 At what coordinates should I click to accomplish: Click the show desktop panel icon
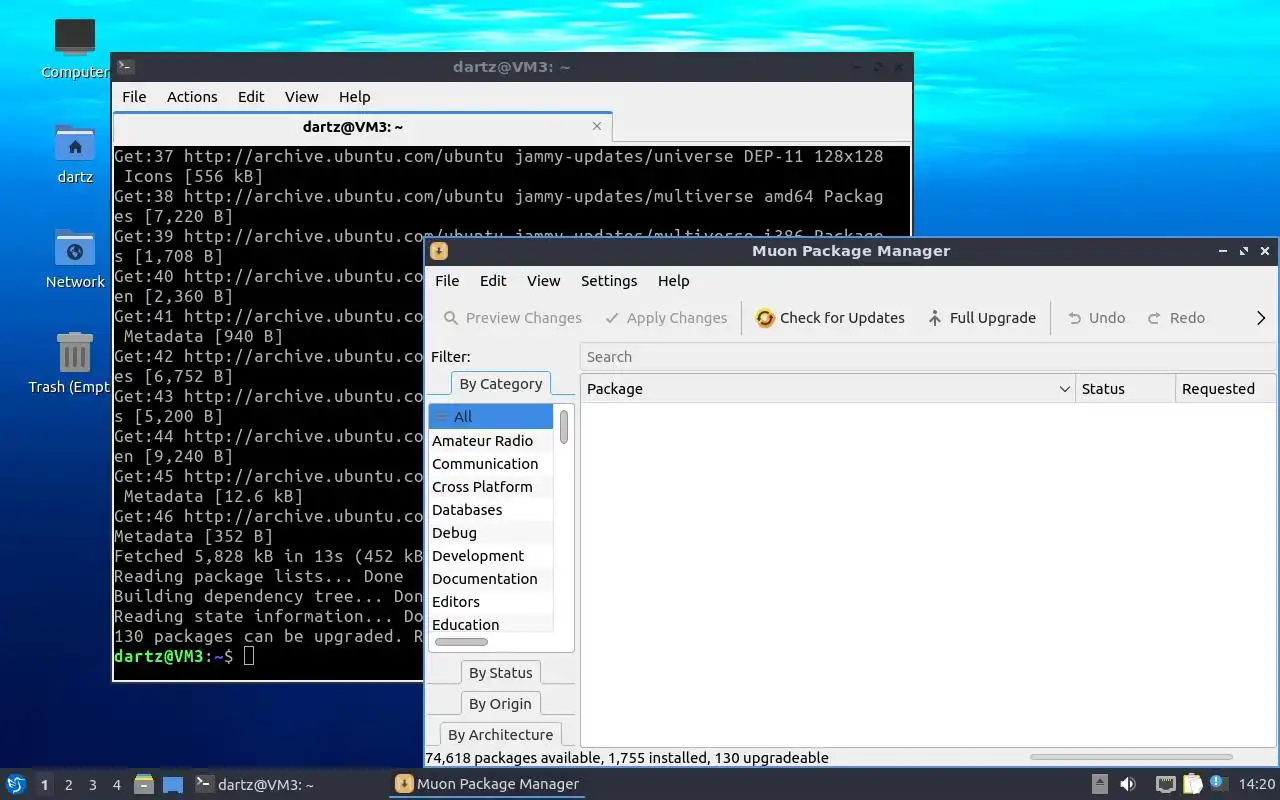173,784
